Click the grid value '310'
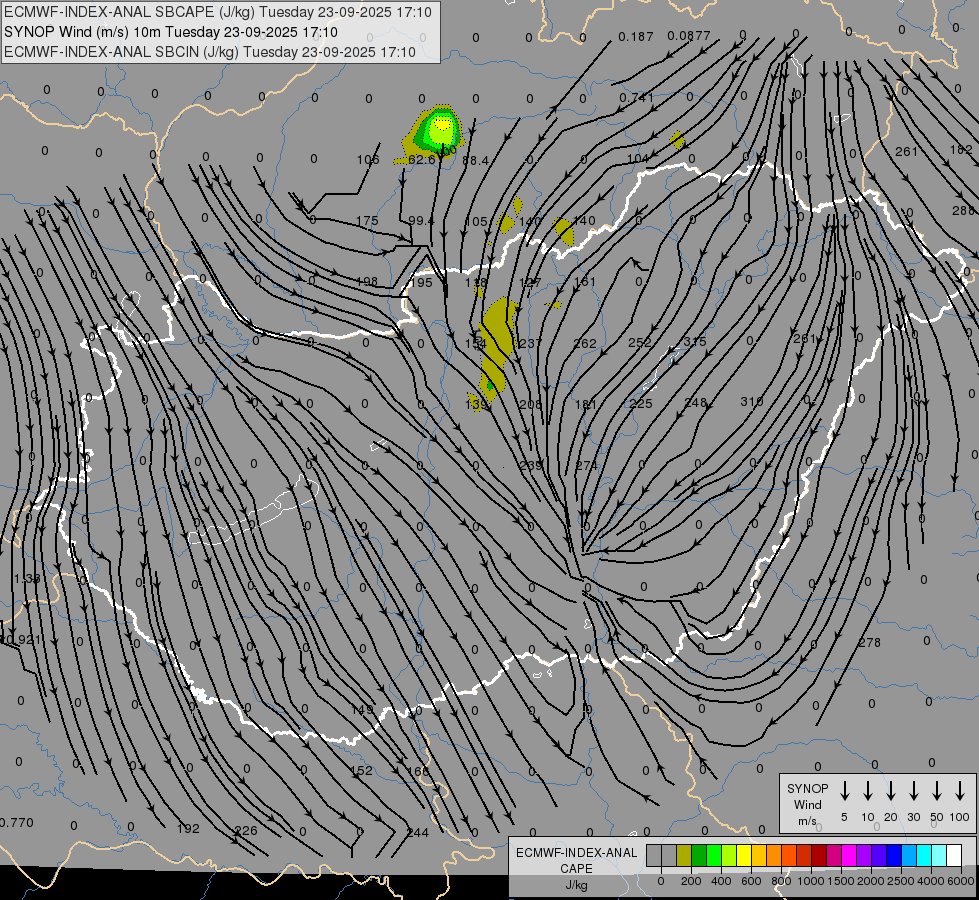The width and height of the screenshot is (979, 900). pos(752,402)
